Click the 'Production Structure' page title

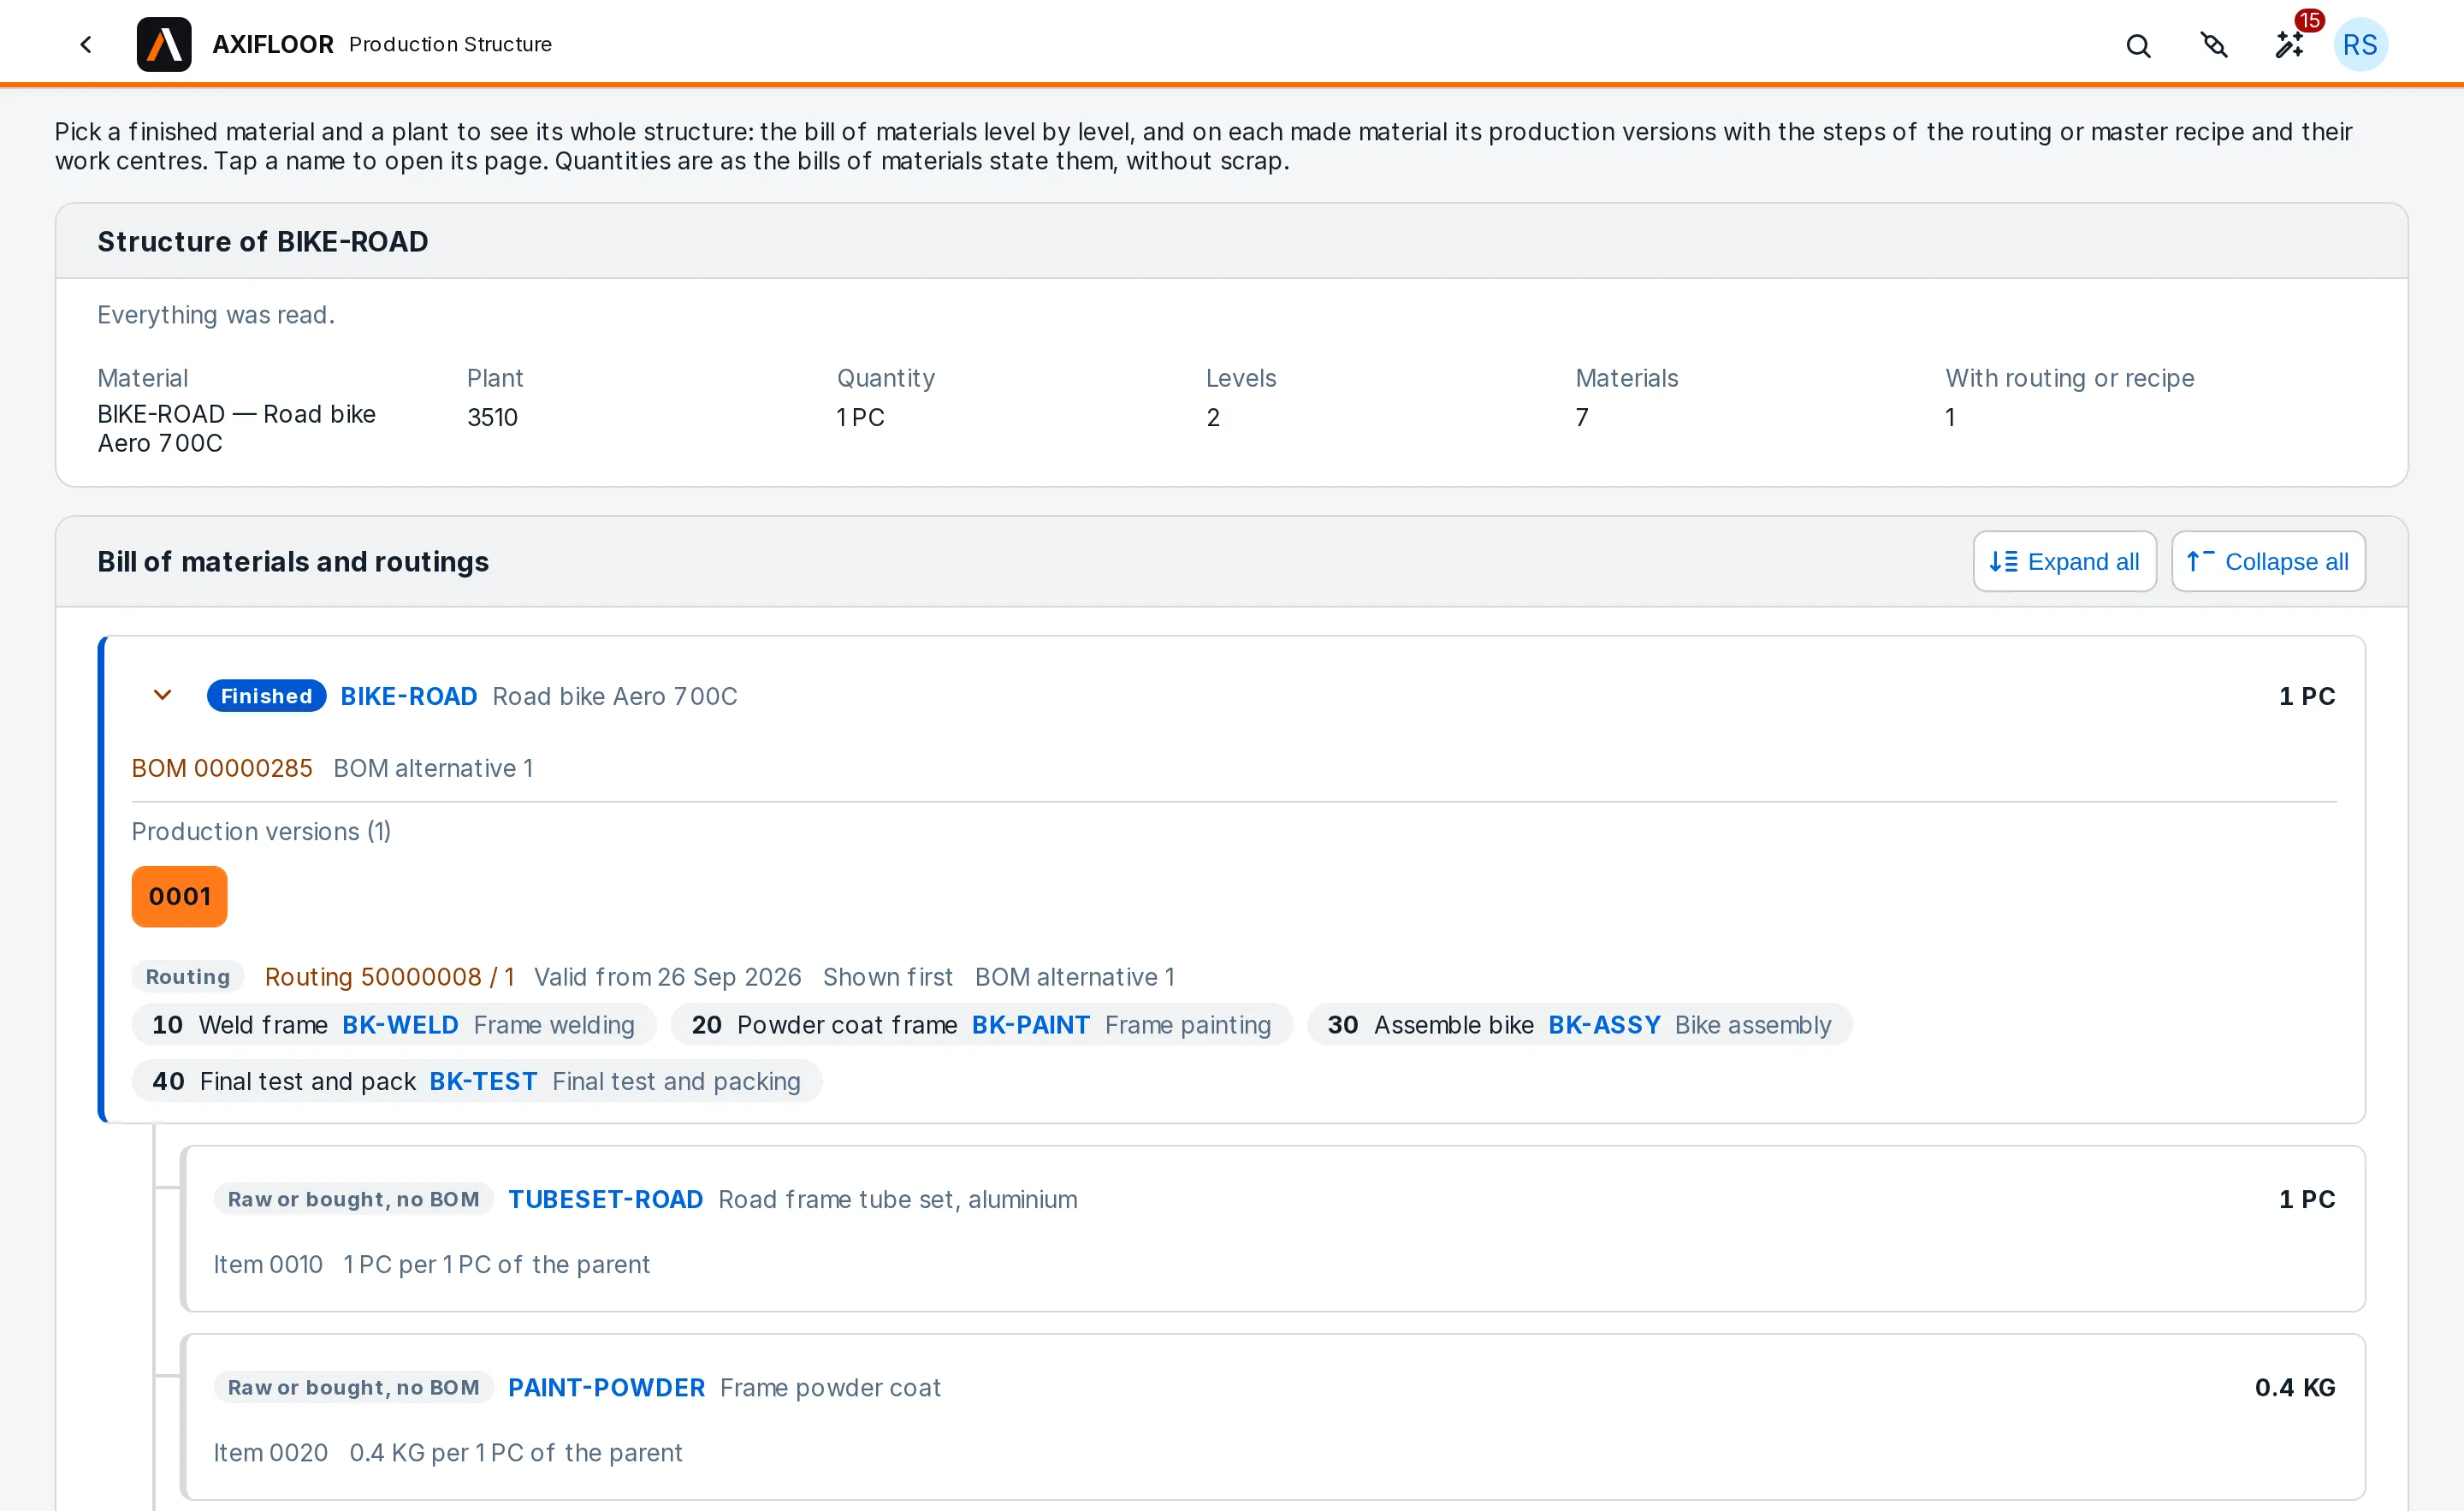(x=450, y=45)
